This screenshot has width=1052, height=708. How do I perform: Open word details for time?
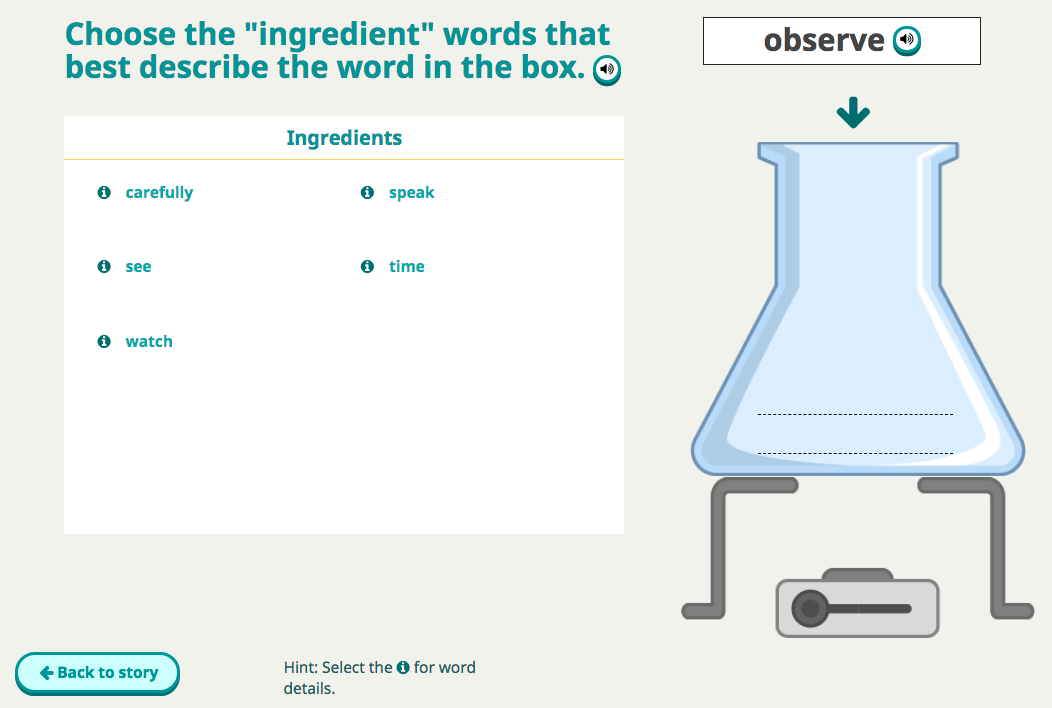click(367, 267)
